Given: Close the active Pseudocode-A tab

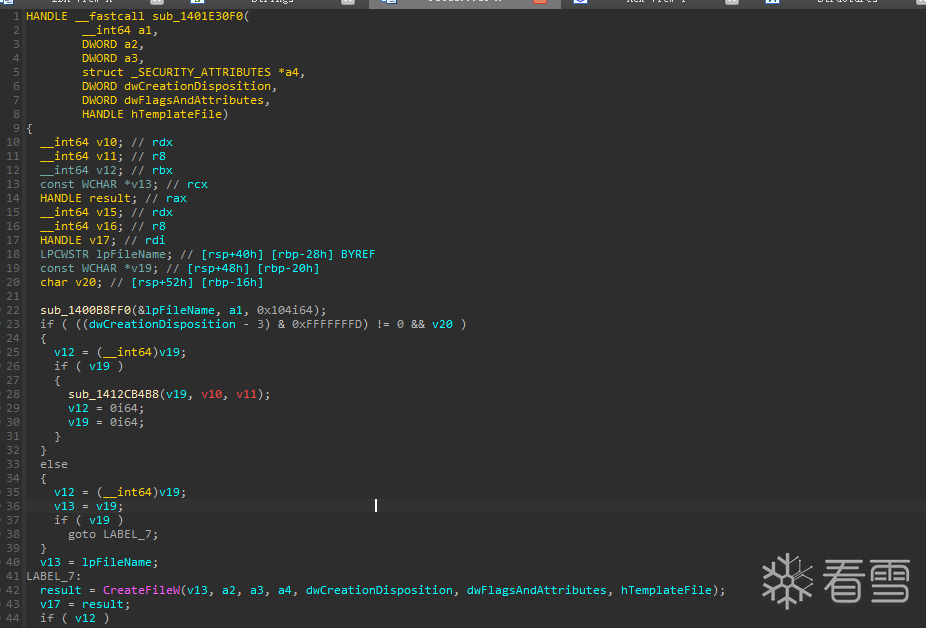Looking at the screenshot, I should click(x=540, y=2).
